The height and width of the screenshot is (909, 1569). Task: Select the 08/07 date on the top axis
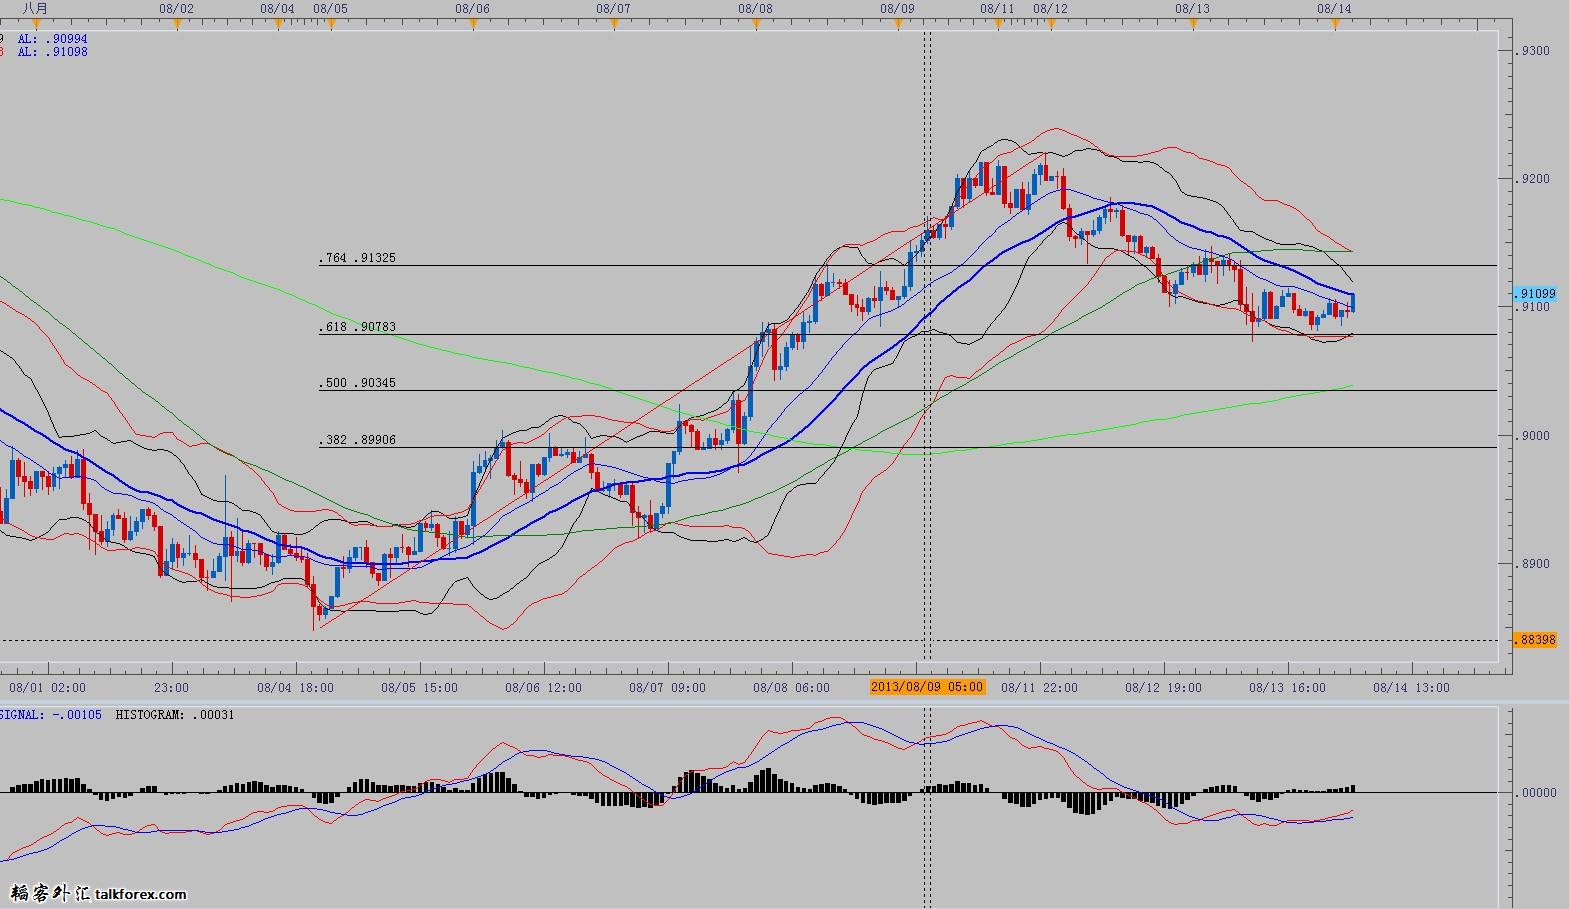pyautogui.click(x=613, y=8)
